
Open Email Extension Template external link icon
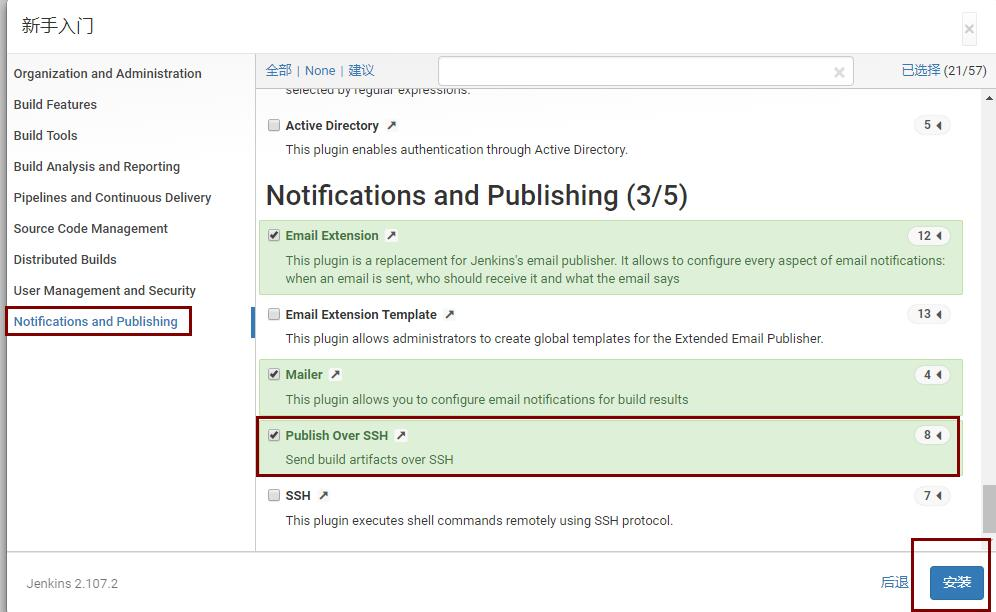click(x=450, y=314)
